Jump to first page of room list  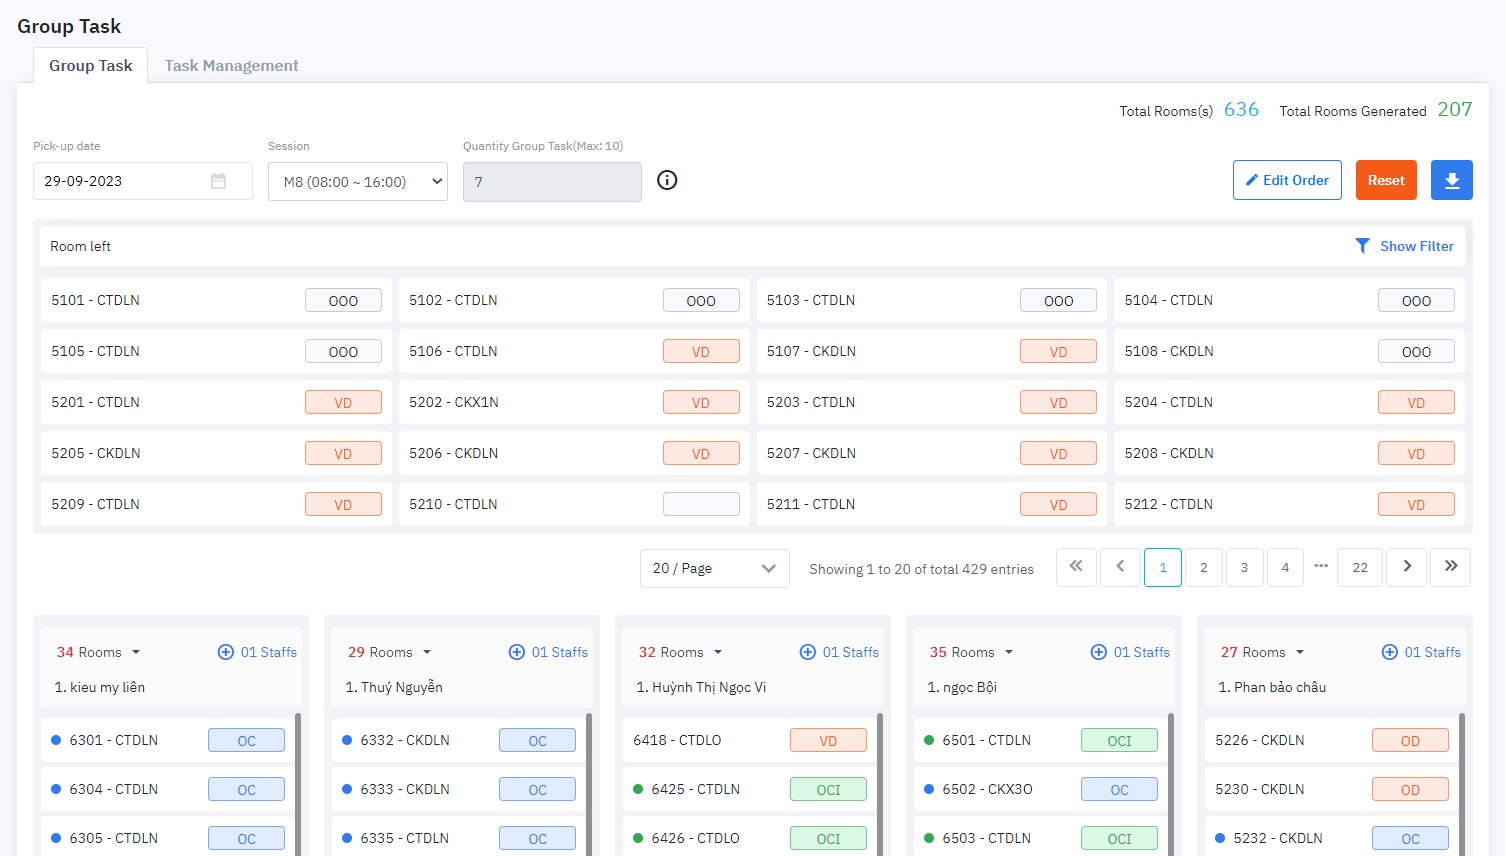[1076, 567]
